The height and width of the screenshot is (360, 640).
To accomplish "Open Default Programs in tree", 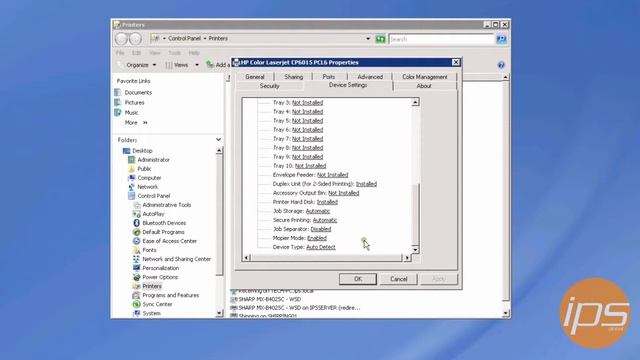I will (163, 232).
